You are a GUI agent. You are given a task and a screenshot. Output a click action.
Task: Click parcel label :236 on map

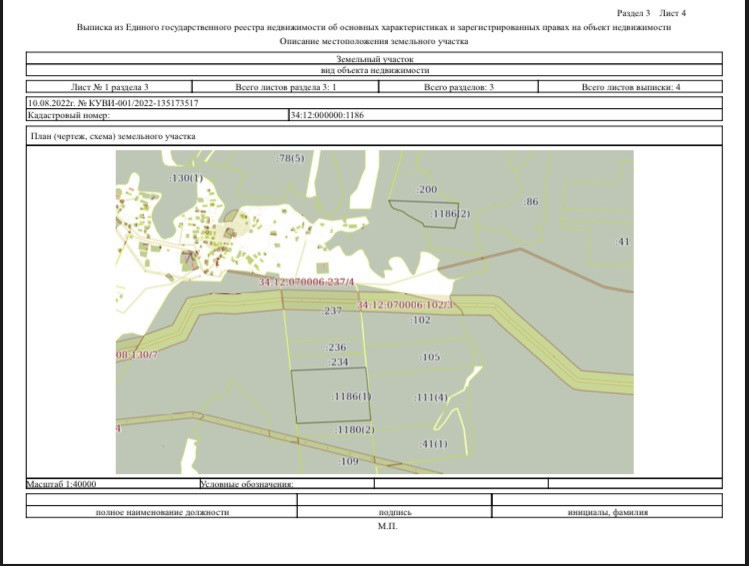click(336, 347)
